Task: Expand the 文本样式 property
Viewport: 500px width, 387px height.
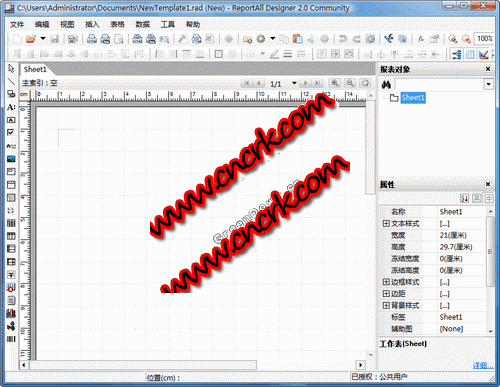Action: [386, 223]
